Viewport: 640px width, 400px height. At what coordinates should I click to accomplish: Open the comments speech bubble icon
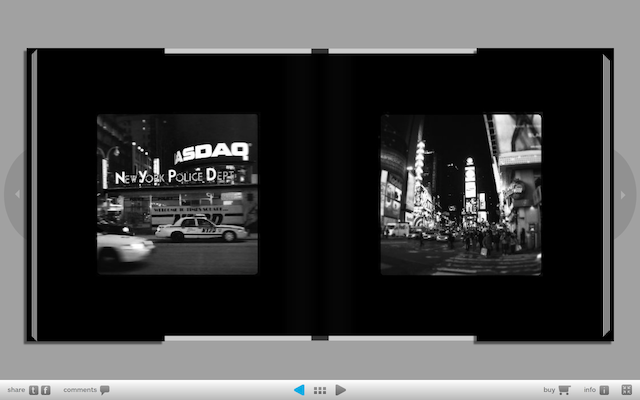tap(105, 390)
